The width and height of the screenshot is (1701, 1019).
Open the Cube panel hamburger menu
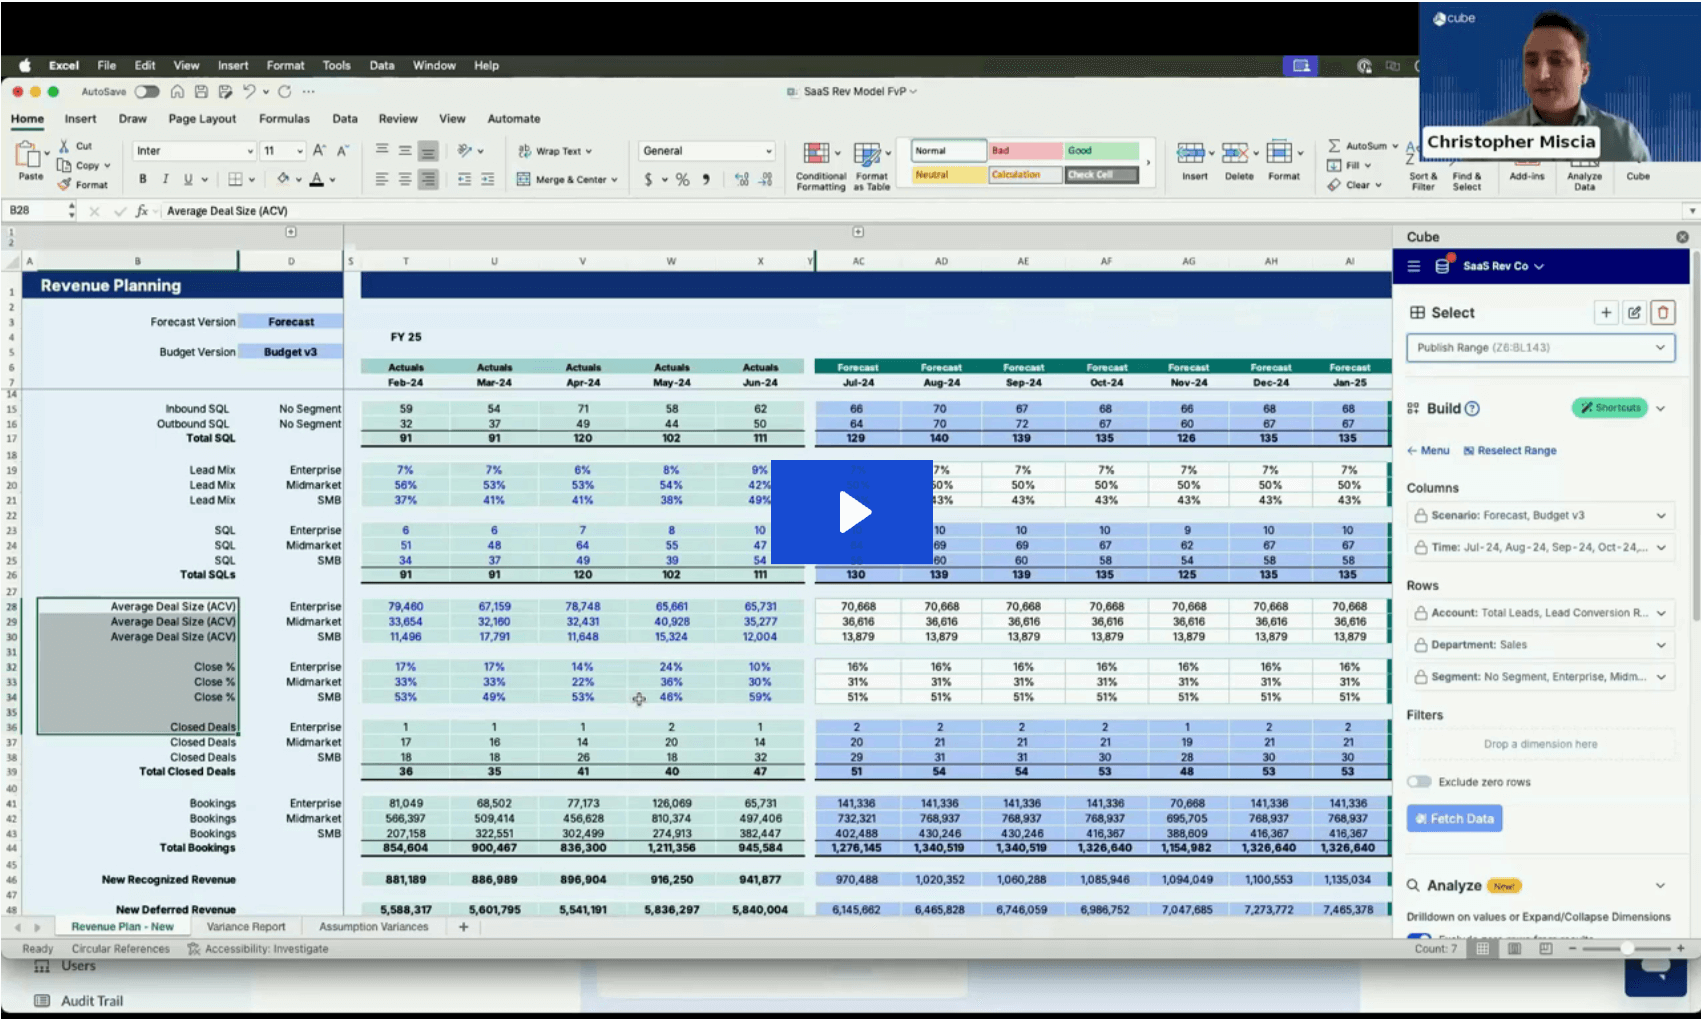click(x=1414, y=267)
